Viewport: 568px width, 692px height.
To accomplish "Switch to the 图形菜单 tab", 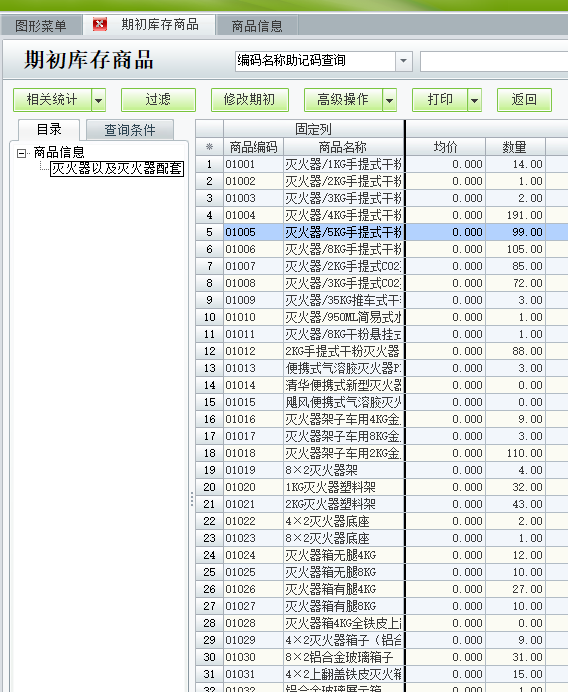I will tap(41, 26).
